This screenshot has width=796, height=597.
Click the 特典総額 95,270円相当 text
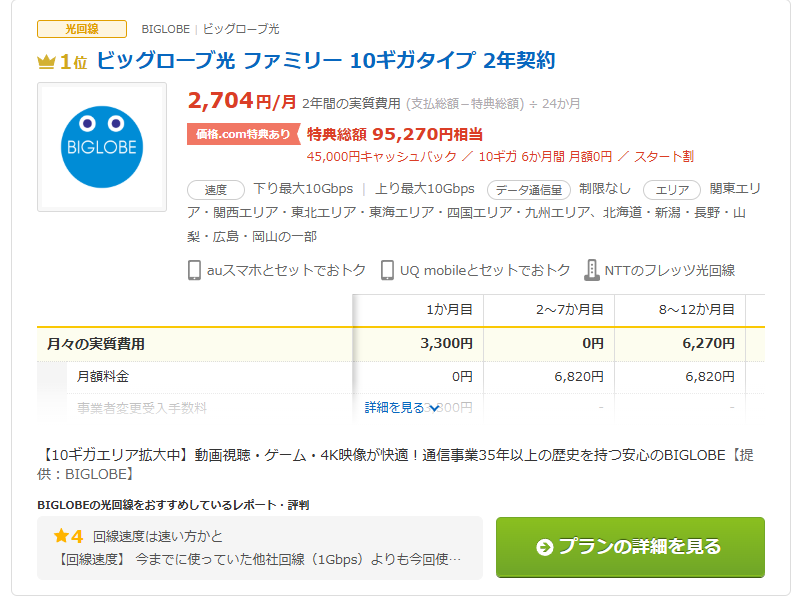[394, 134]
